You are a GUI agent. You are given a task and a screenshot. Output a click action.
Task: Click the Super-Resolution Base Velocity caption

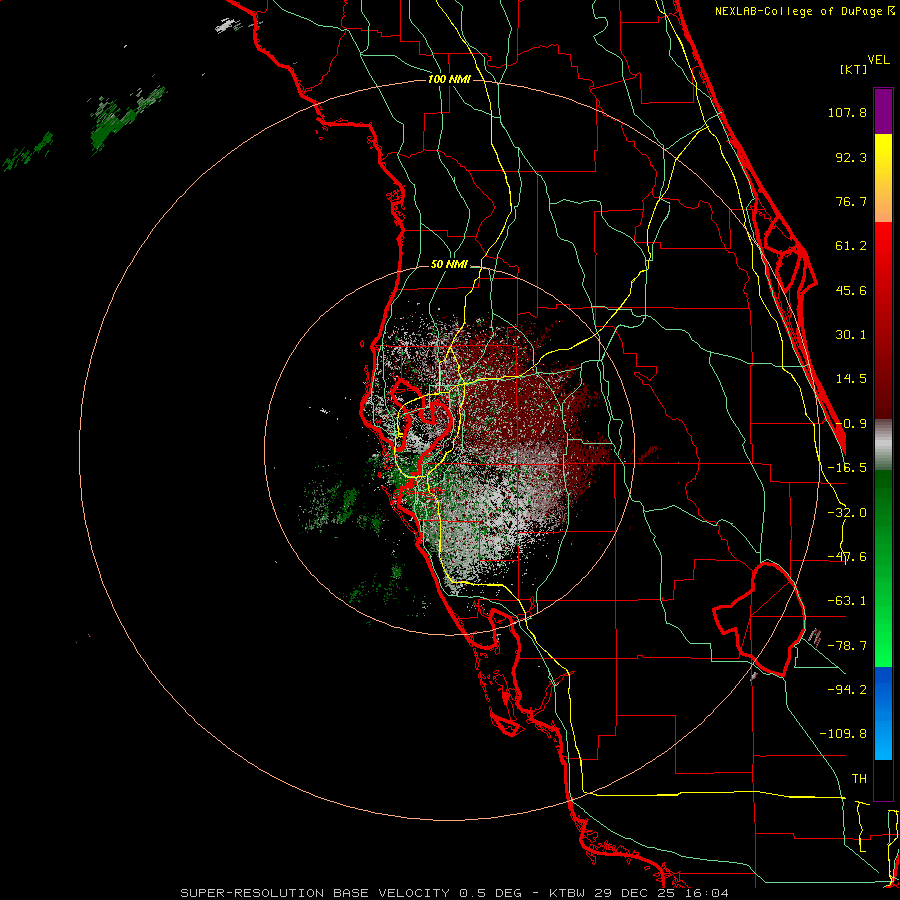coord(455,893)
